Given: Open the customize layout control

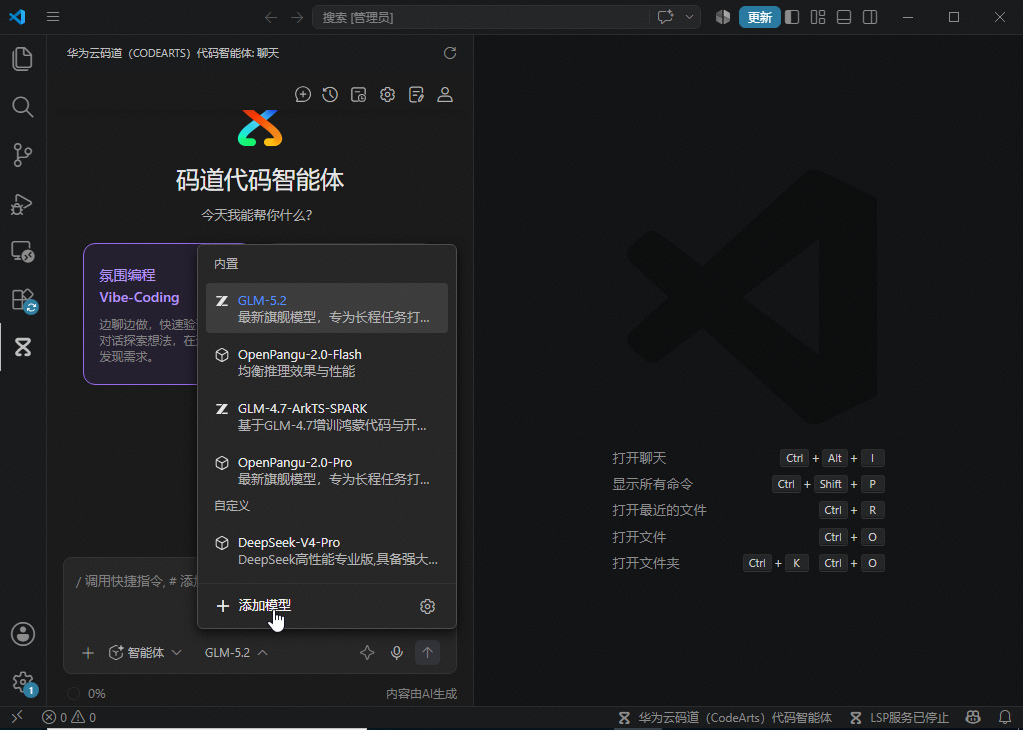Looking at the screenshot, I should coord(818,17).
